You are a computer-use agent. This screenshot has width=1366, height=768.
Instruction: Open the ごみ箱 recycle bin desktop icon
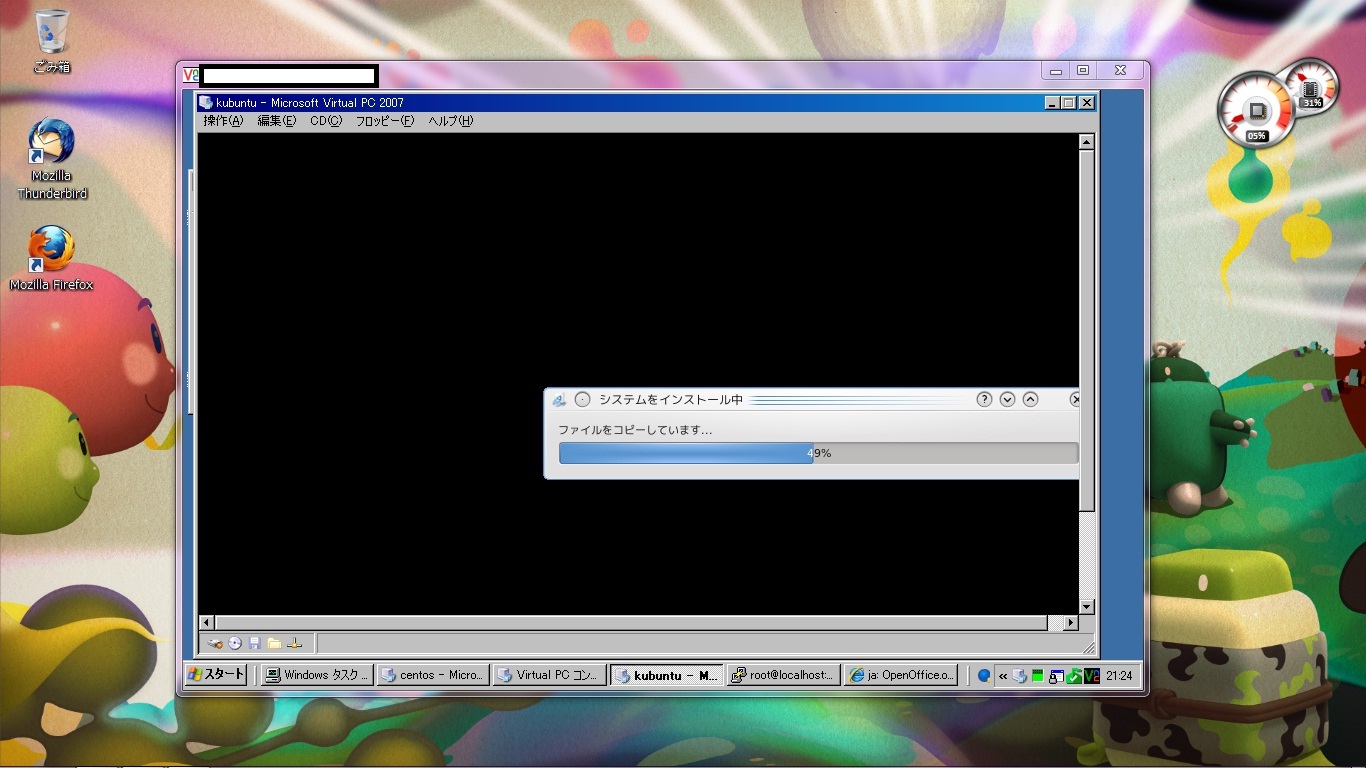(x=52, y=42)
